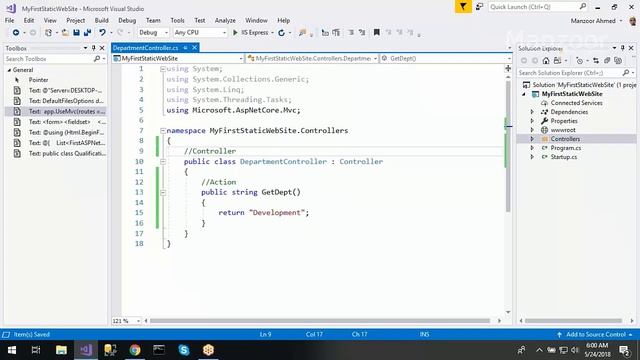Click the Manzoor Ahmed account name
Screen dimensions: 640x360
[x=593, y=21]
